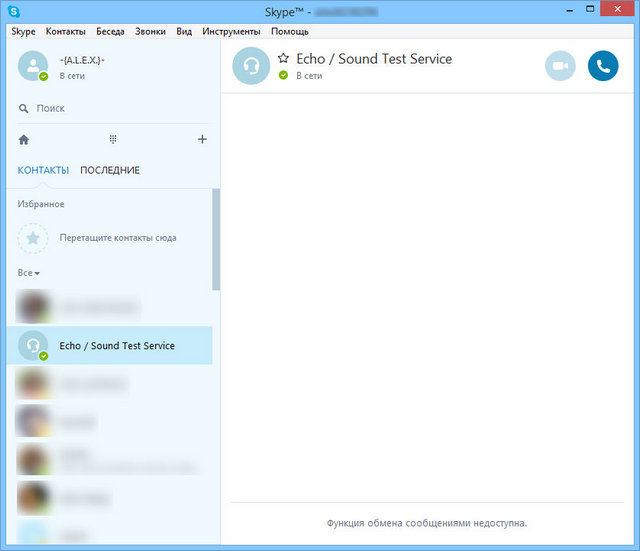Image resolution: width=640 pixels, height=551 pixels.
Task: Select Echo / Sound Test Service contact
Action: coord(109,345)
